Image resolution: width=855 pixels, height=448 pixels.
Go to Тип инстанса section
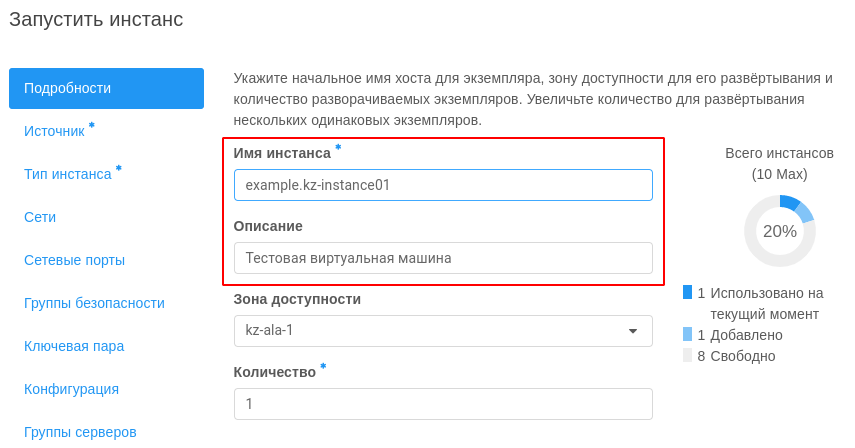[68, 174]
